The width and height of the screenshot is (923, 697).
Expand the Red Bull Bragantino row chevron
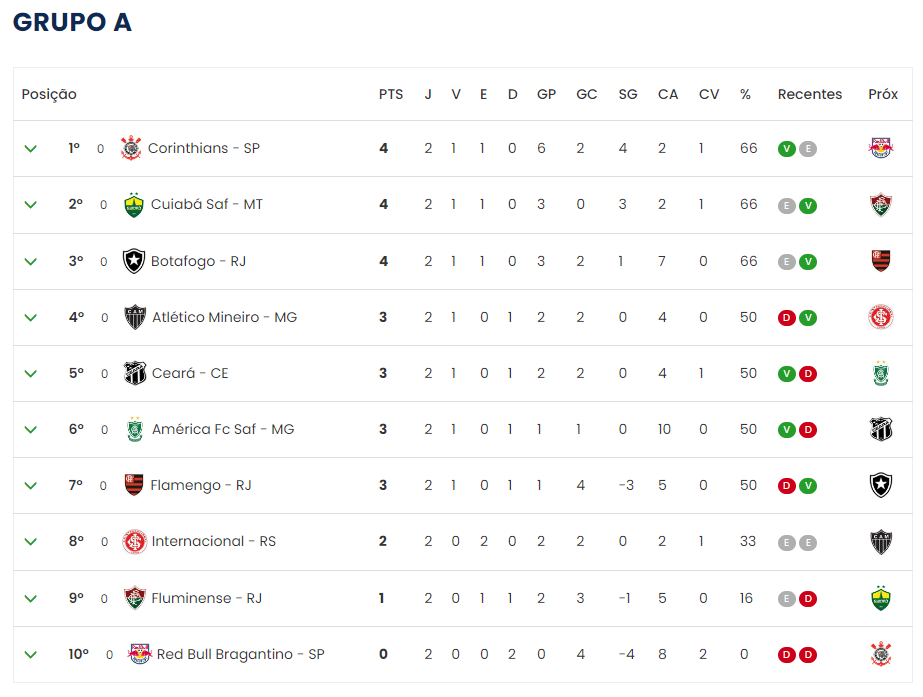coord(31,655)
